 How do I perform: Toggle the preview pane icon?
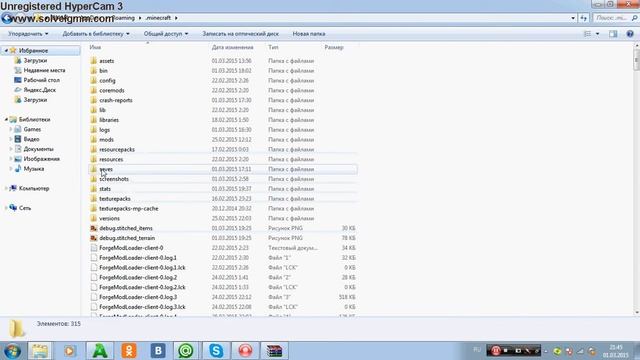click(613, 34)
